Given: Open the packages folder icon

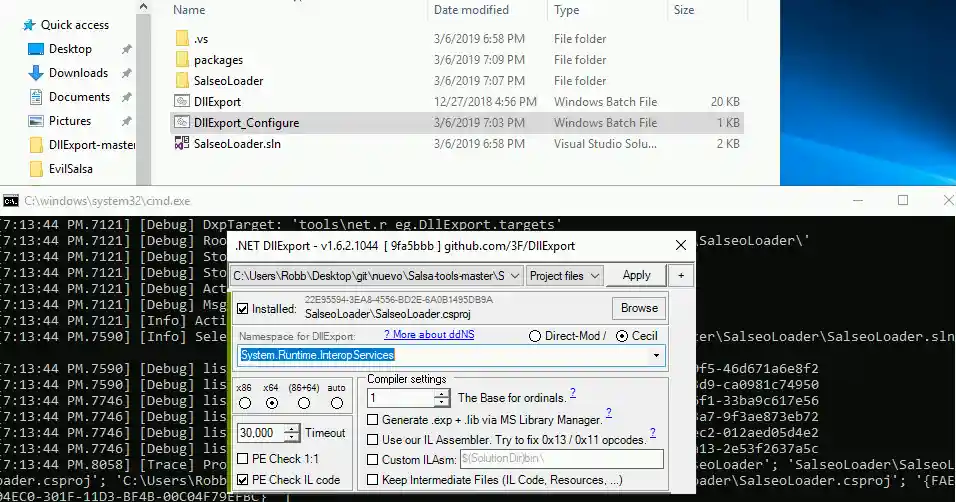Looking at the screenshot, I should coord(181,60).
